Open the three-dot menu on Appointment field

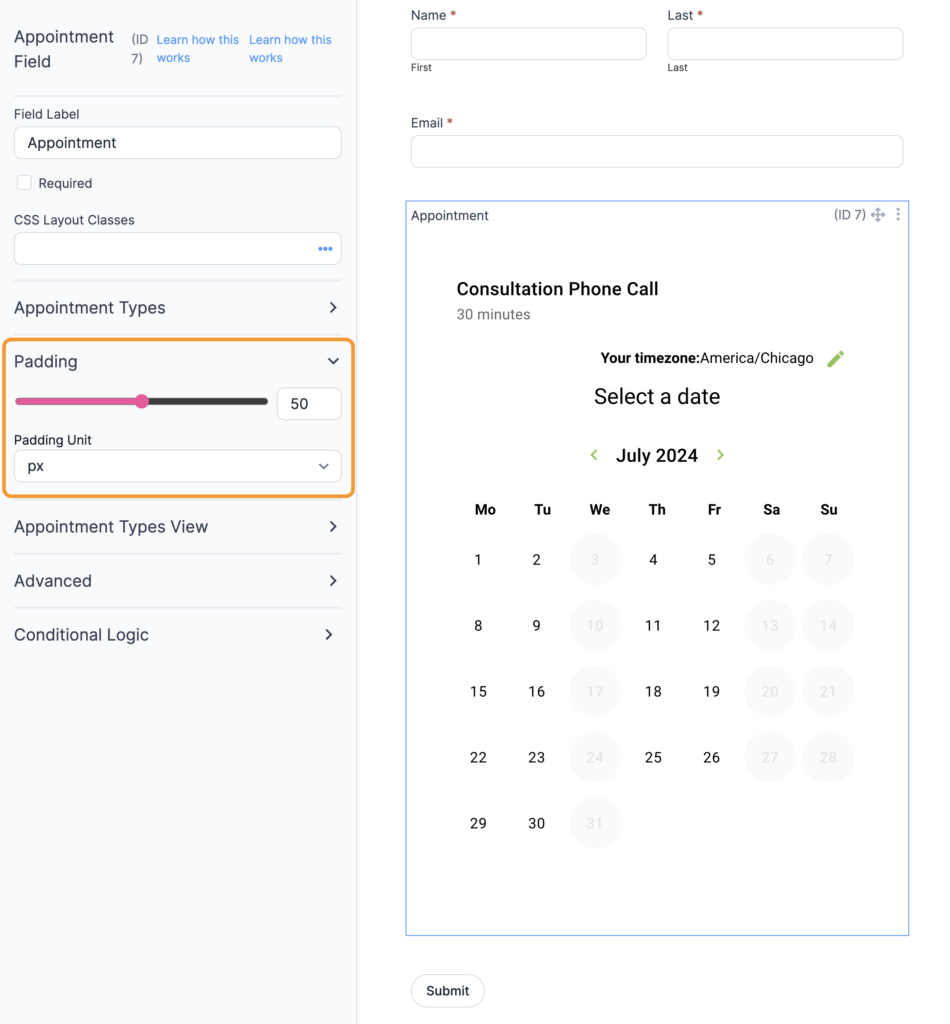[898, 214]
